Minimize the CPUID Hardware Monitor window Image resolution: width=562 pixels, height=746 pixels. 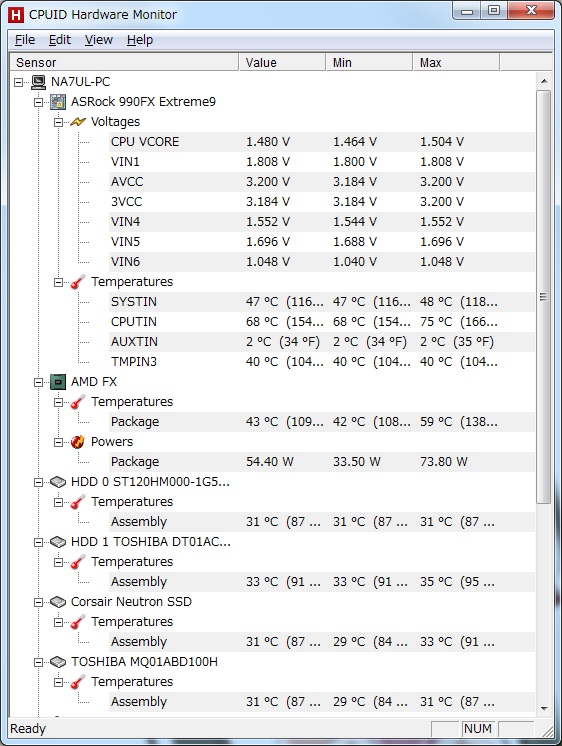pyautogui.click(x=467, y=11)
